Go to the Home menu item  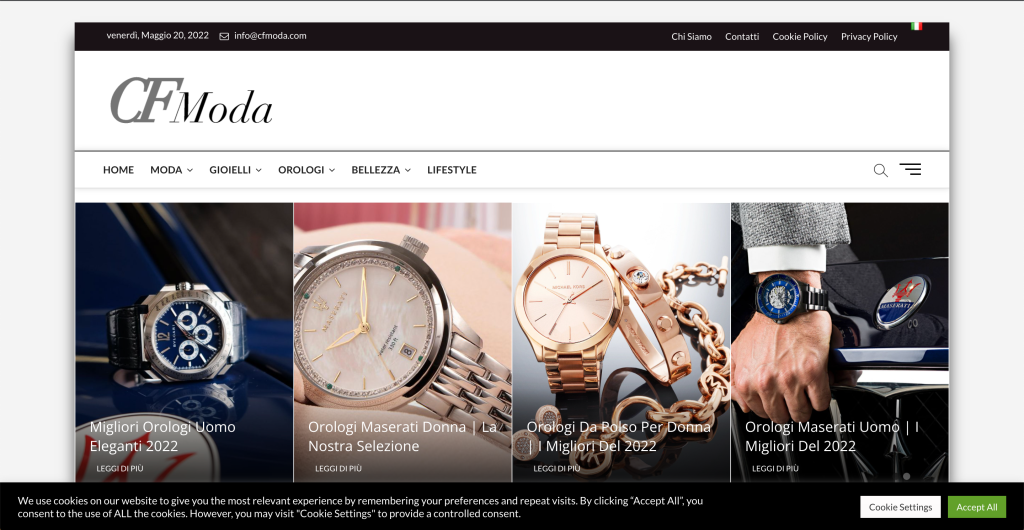(118, 170)
